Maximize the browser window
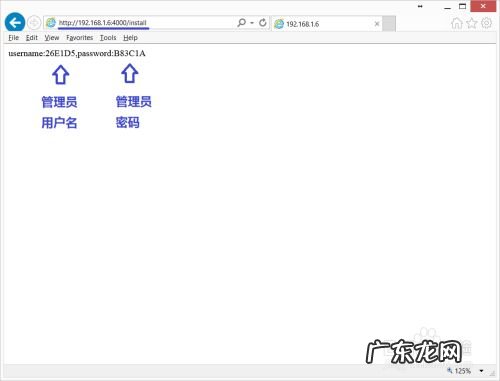 [463, 6]
